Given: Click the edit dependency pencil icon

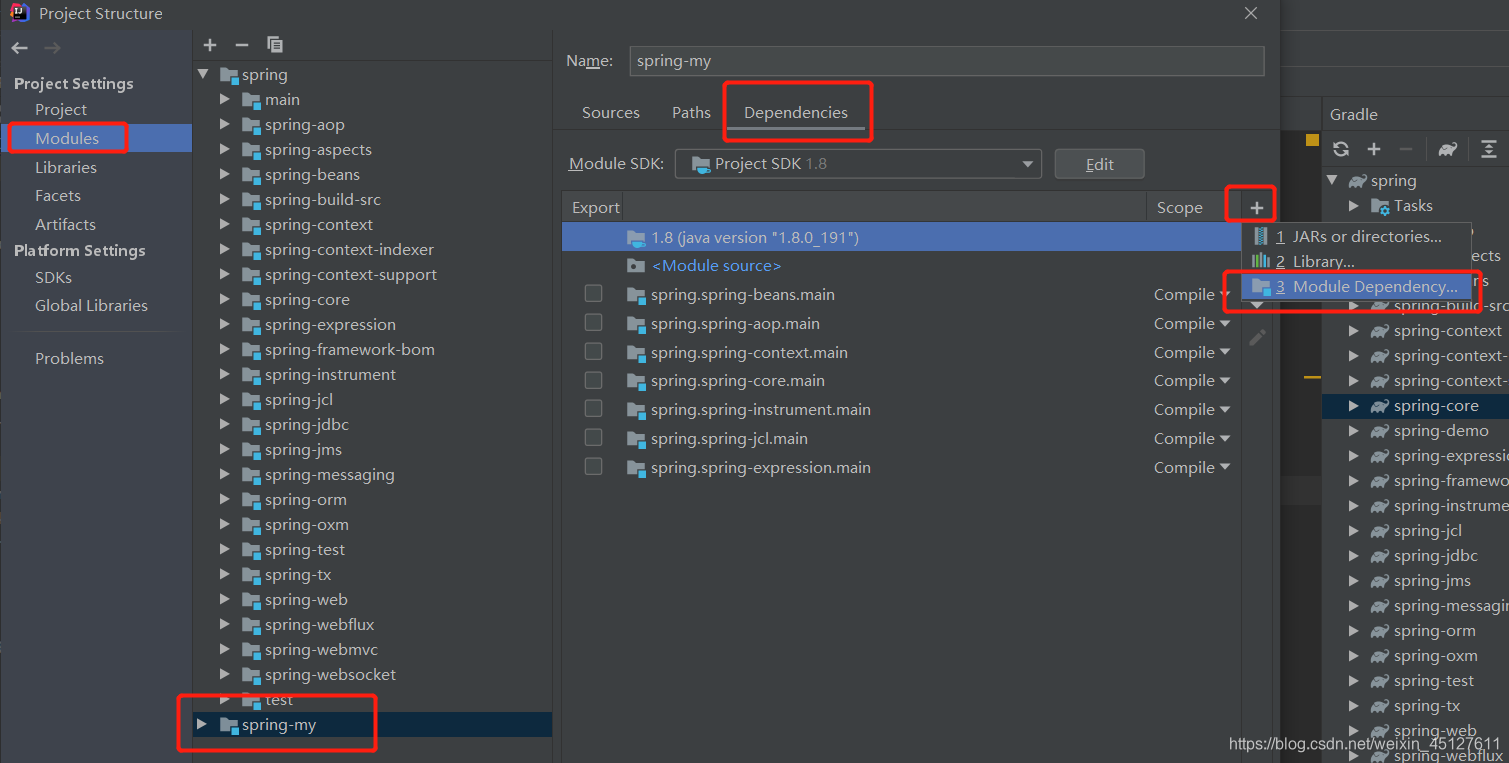Looking at the screenshot, I should 1257,338.
